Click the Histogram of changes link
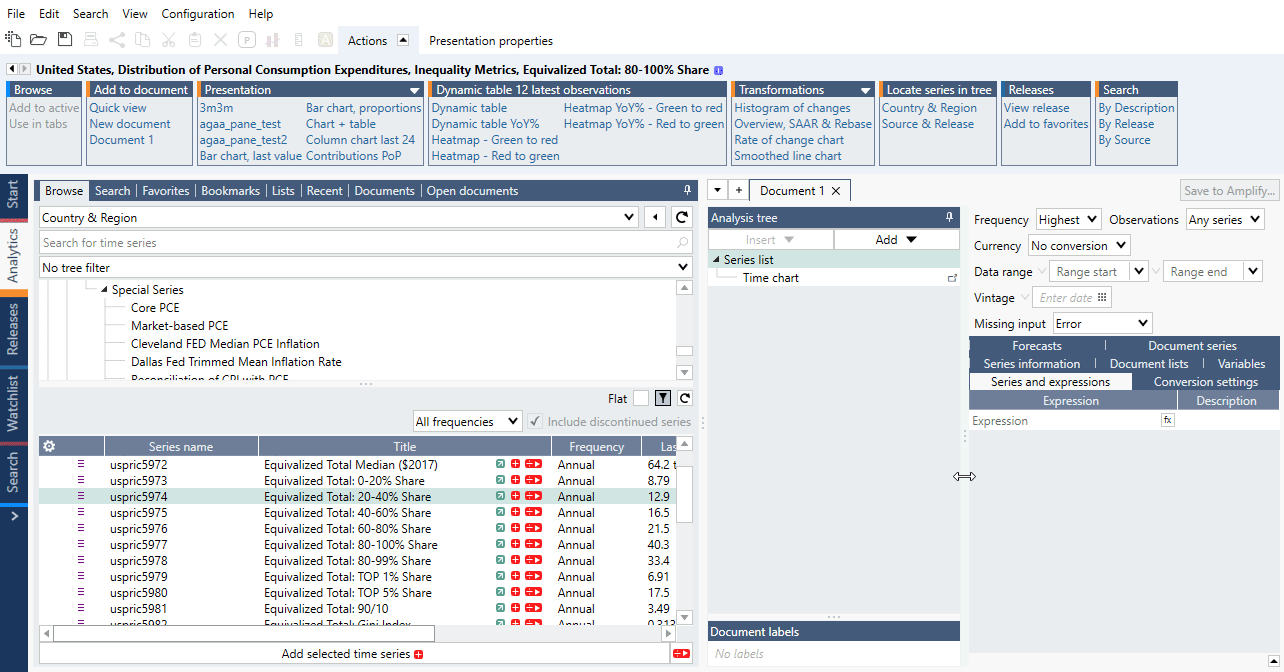1284x672 pixels. click(x=792, y=108)
